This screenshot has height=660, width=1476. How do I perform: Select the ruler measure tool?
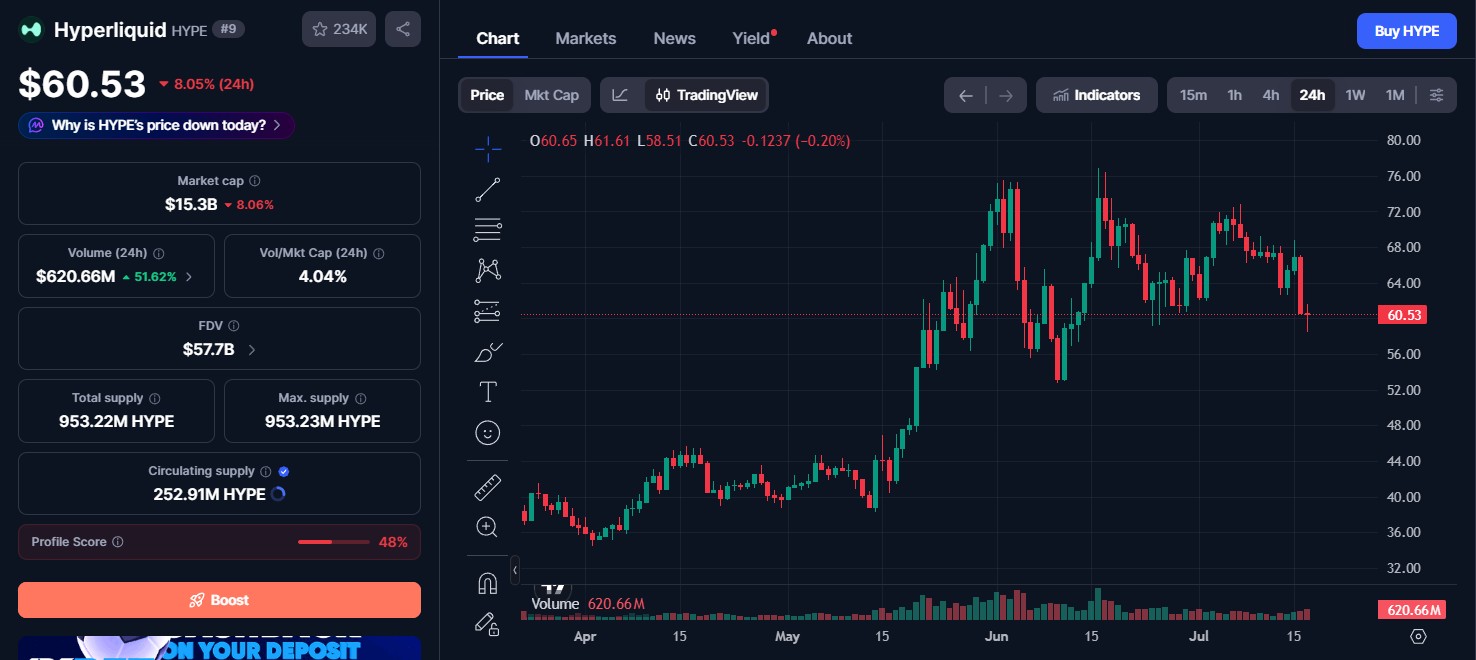488,488
